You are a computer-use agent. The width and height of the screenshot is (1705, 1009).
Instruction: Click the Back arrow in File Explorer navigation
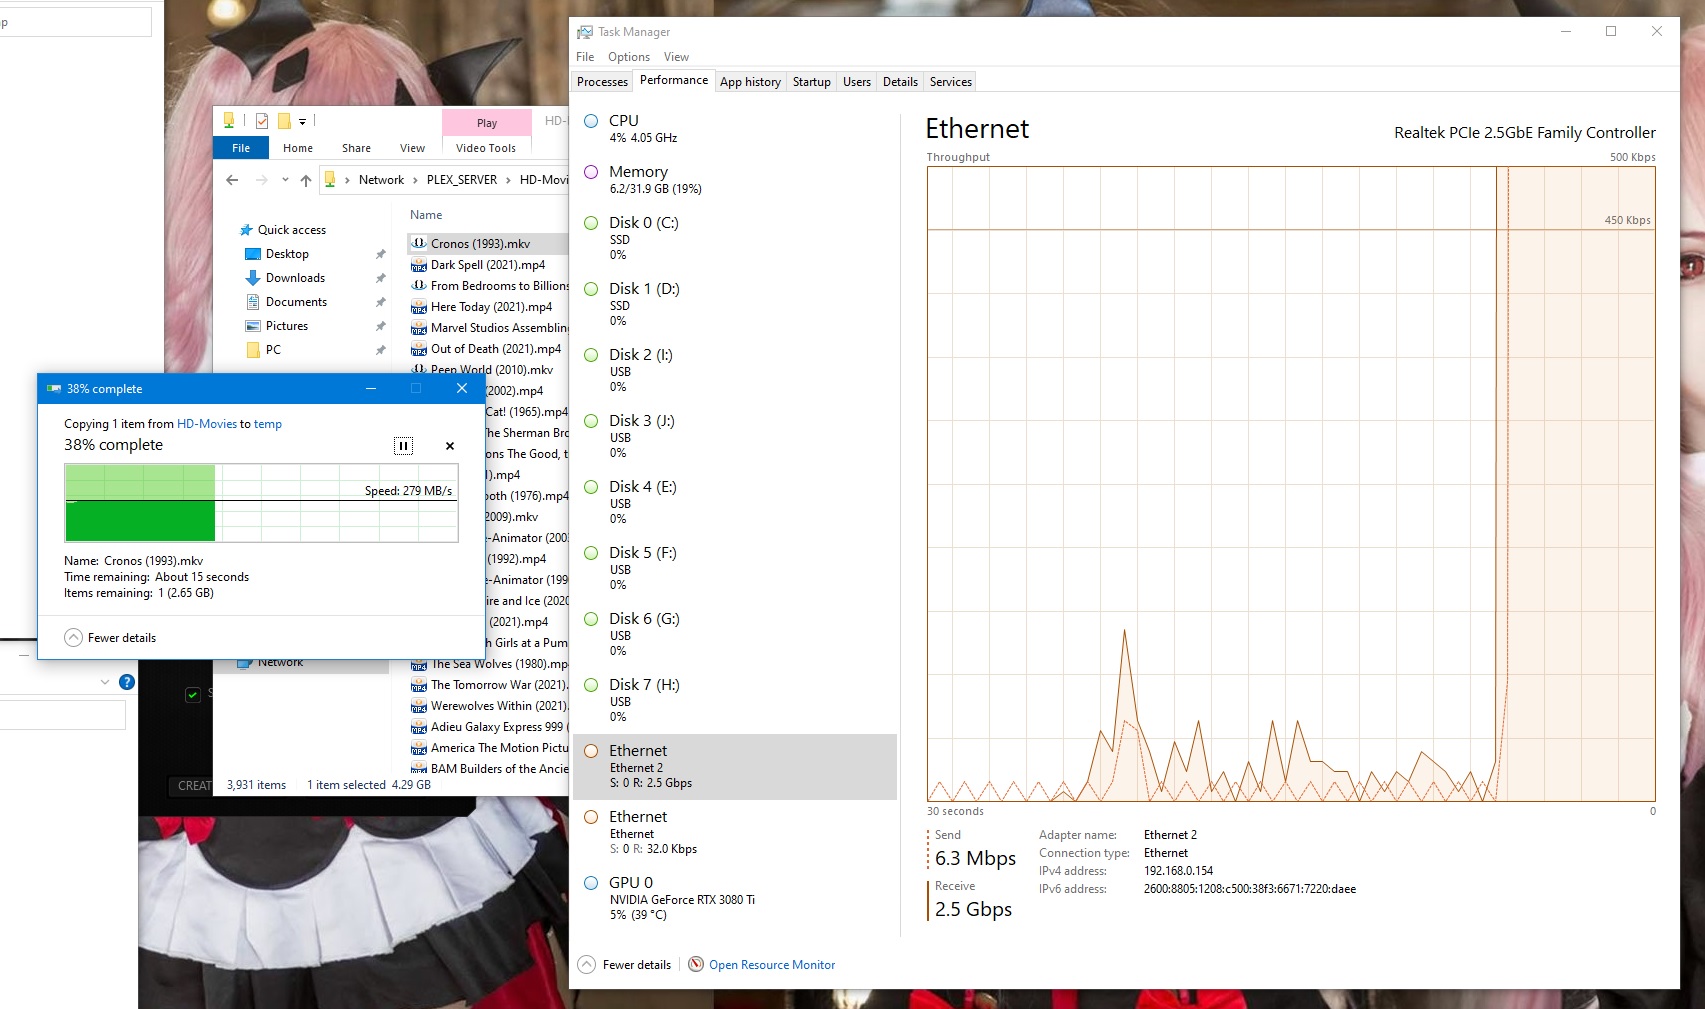(232, 179)
